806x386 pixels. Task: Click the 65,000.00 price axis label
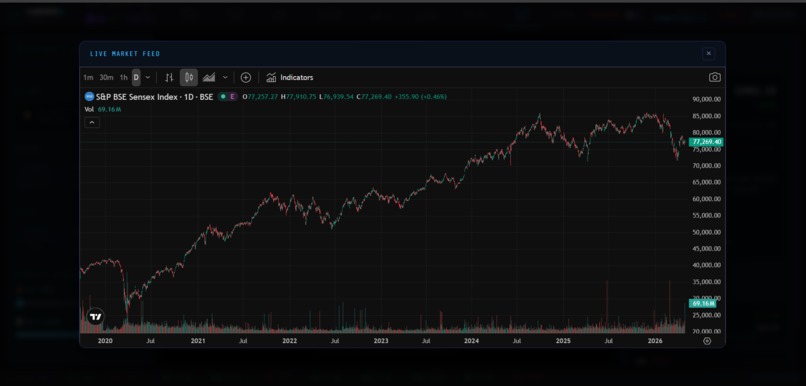click(x=707, y=182)
